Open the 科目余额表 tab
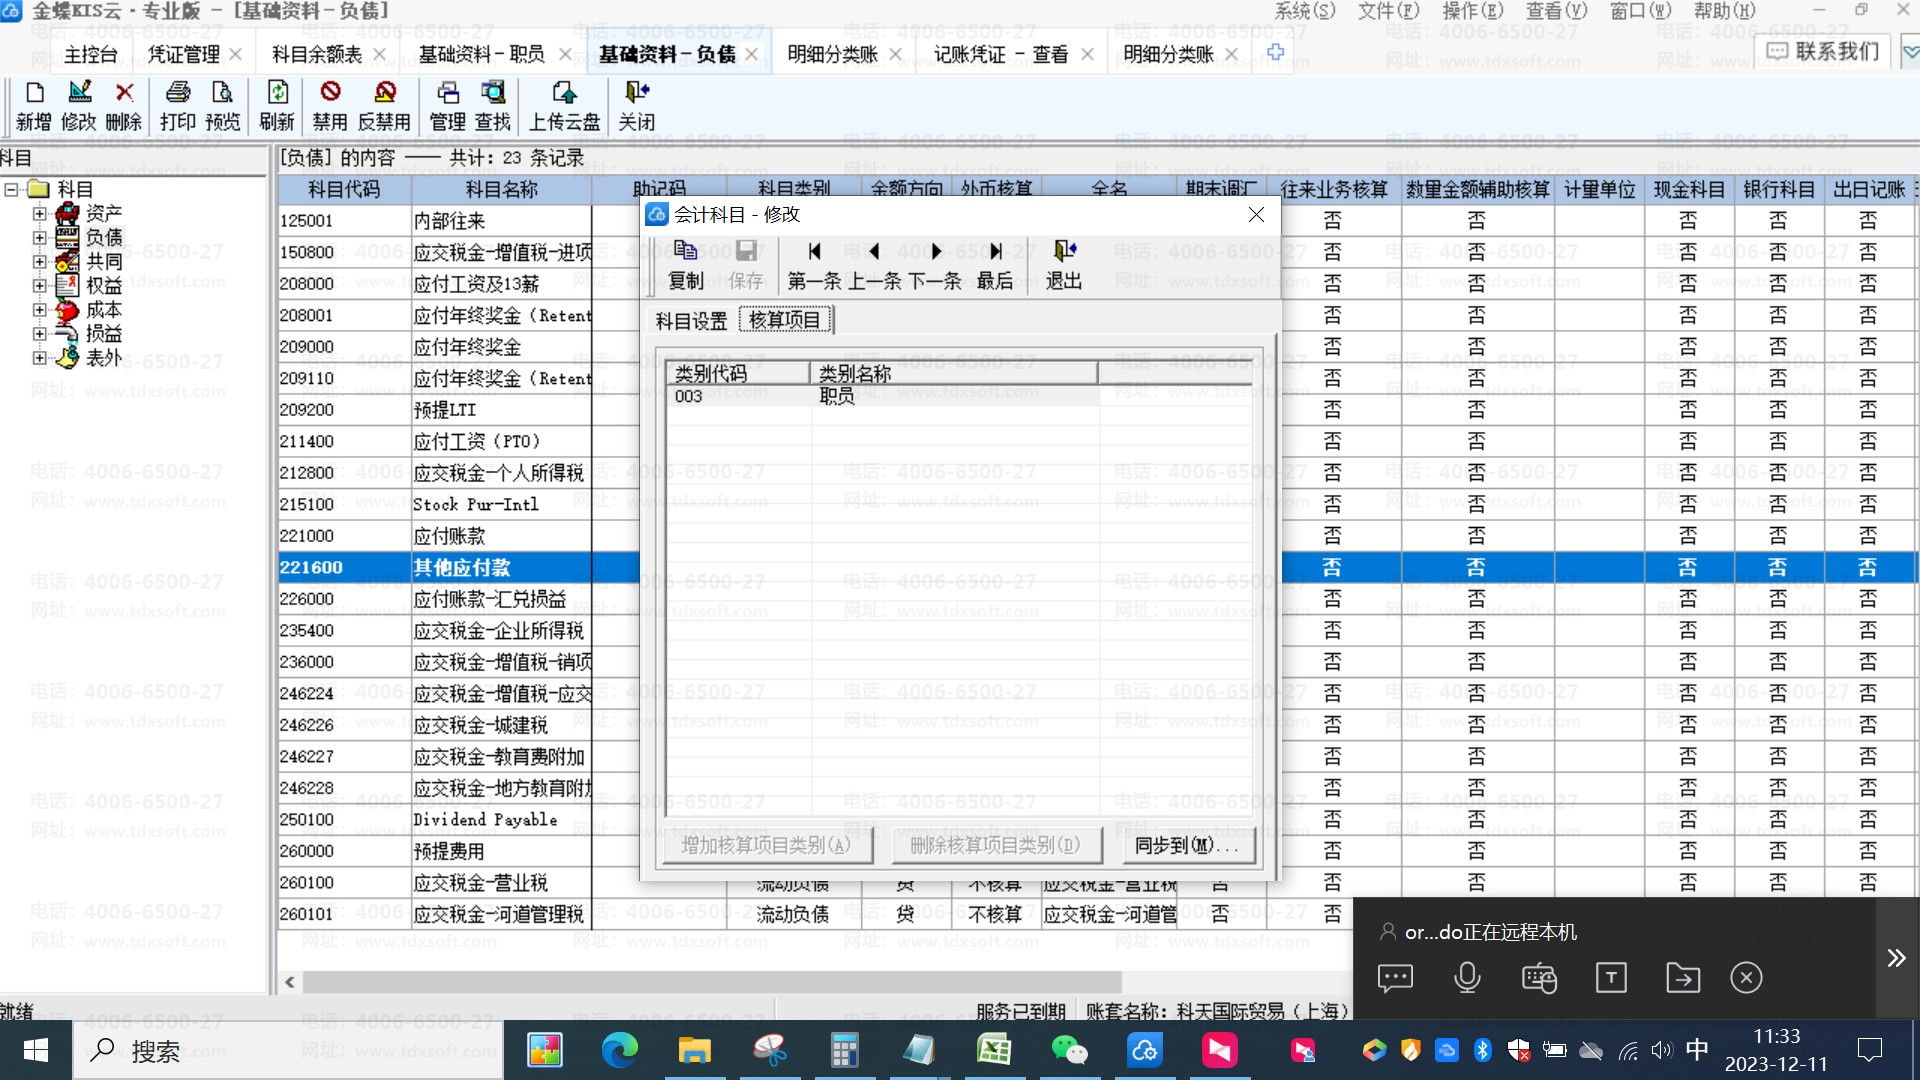Screen dimensions: 1920x1080 [x=317, y=54]
